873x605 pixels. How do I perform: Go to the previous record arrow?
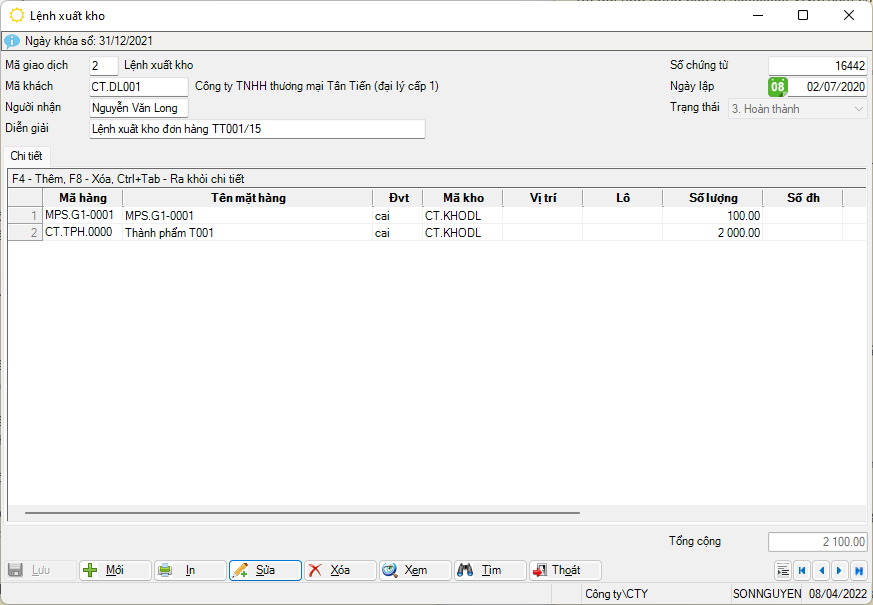821,570
